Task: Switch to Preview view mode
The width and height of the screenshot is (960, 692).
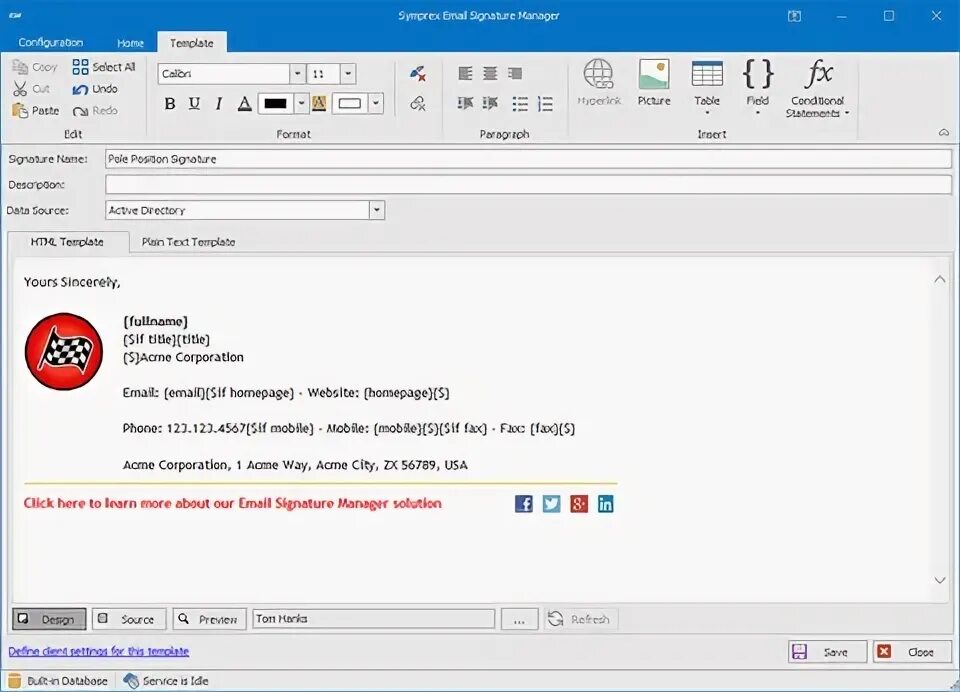Action: coord(209,619)
